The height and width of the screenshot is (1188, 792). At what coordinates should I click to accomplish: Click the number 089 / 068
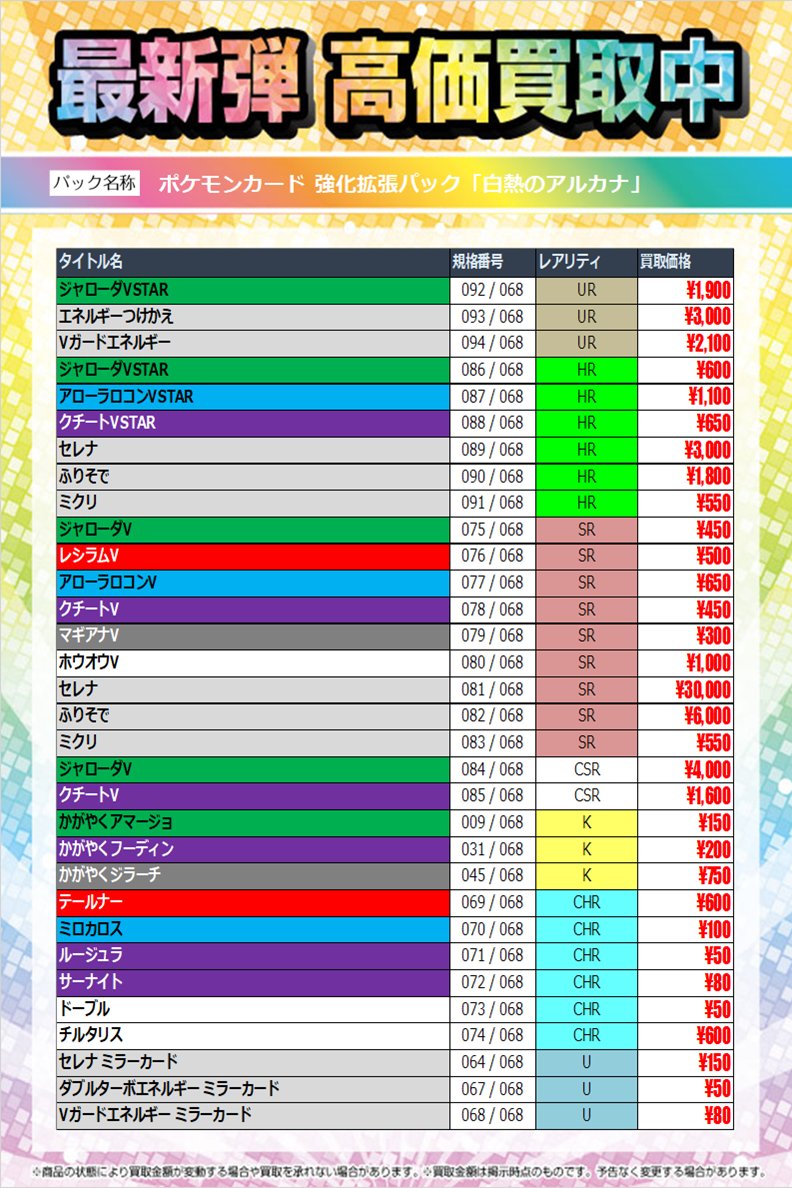coord(492,449)
